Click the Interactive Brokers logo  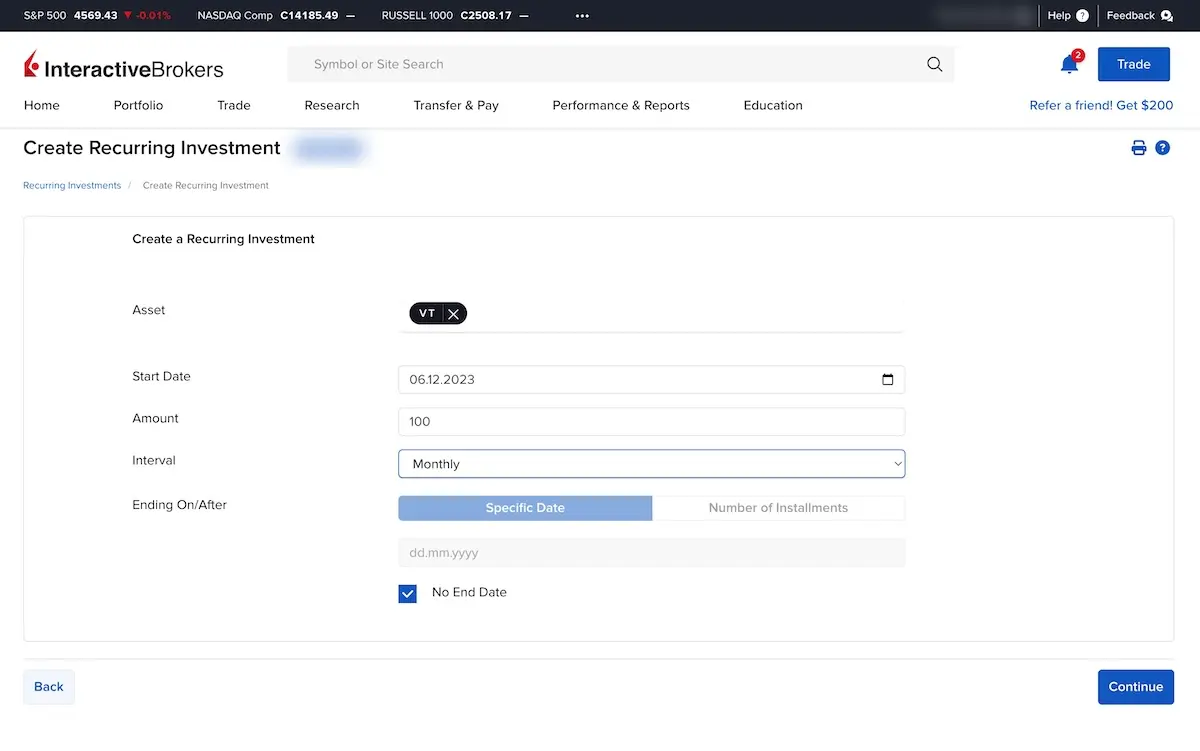tap(124, 66)
